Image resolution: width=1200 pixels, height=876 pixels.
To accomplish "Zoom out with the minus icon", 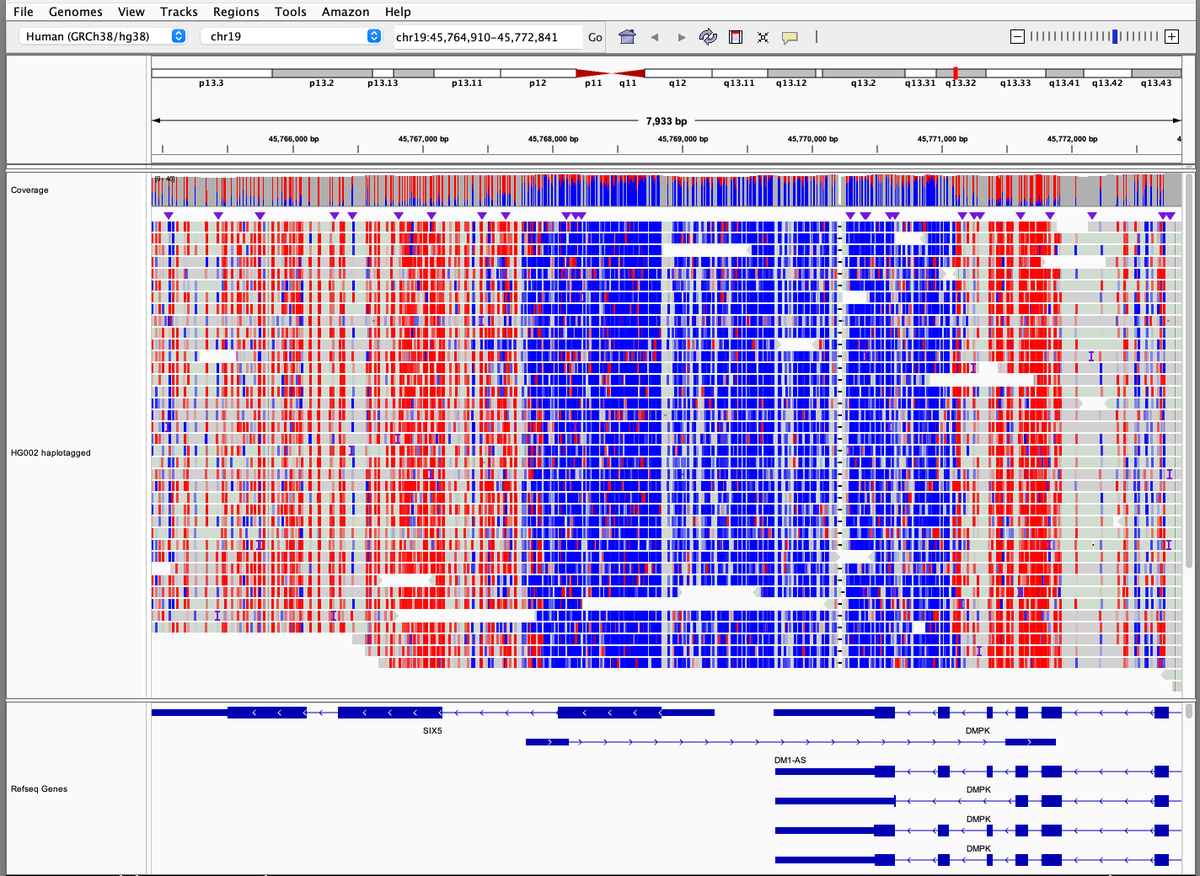I will point(1017,37).
